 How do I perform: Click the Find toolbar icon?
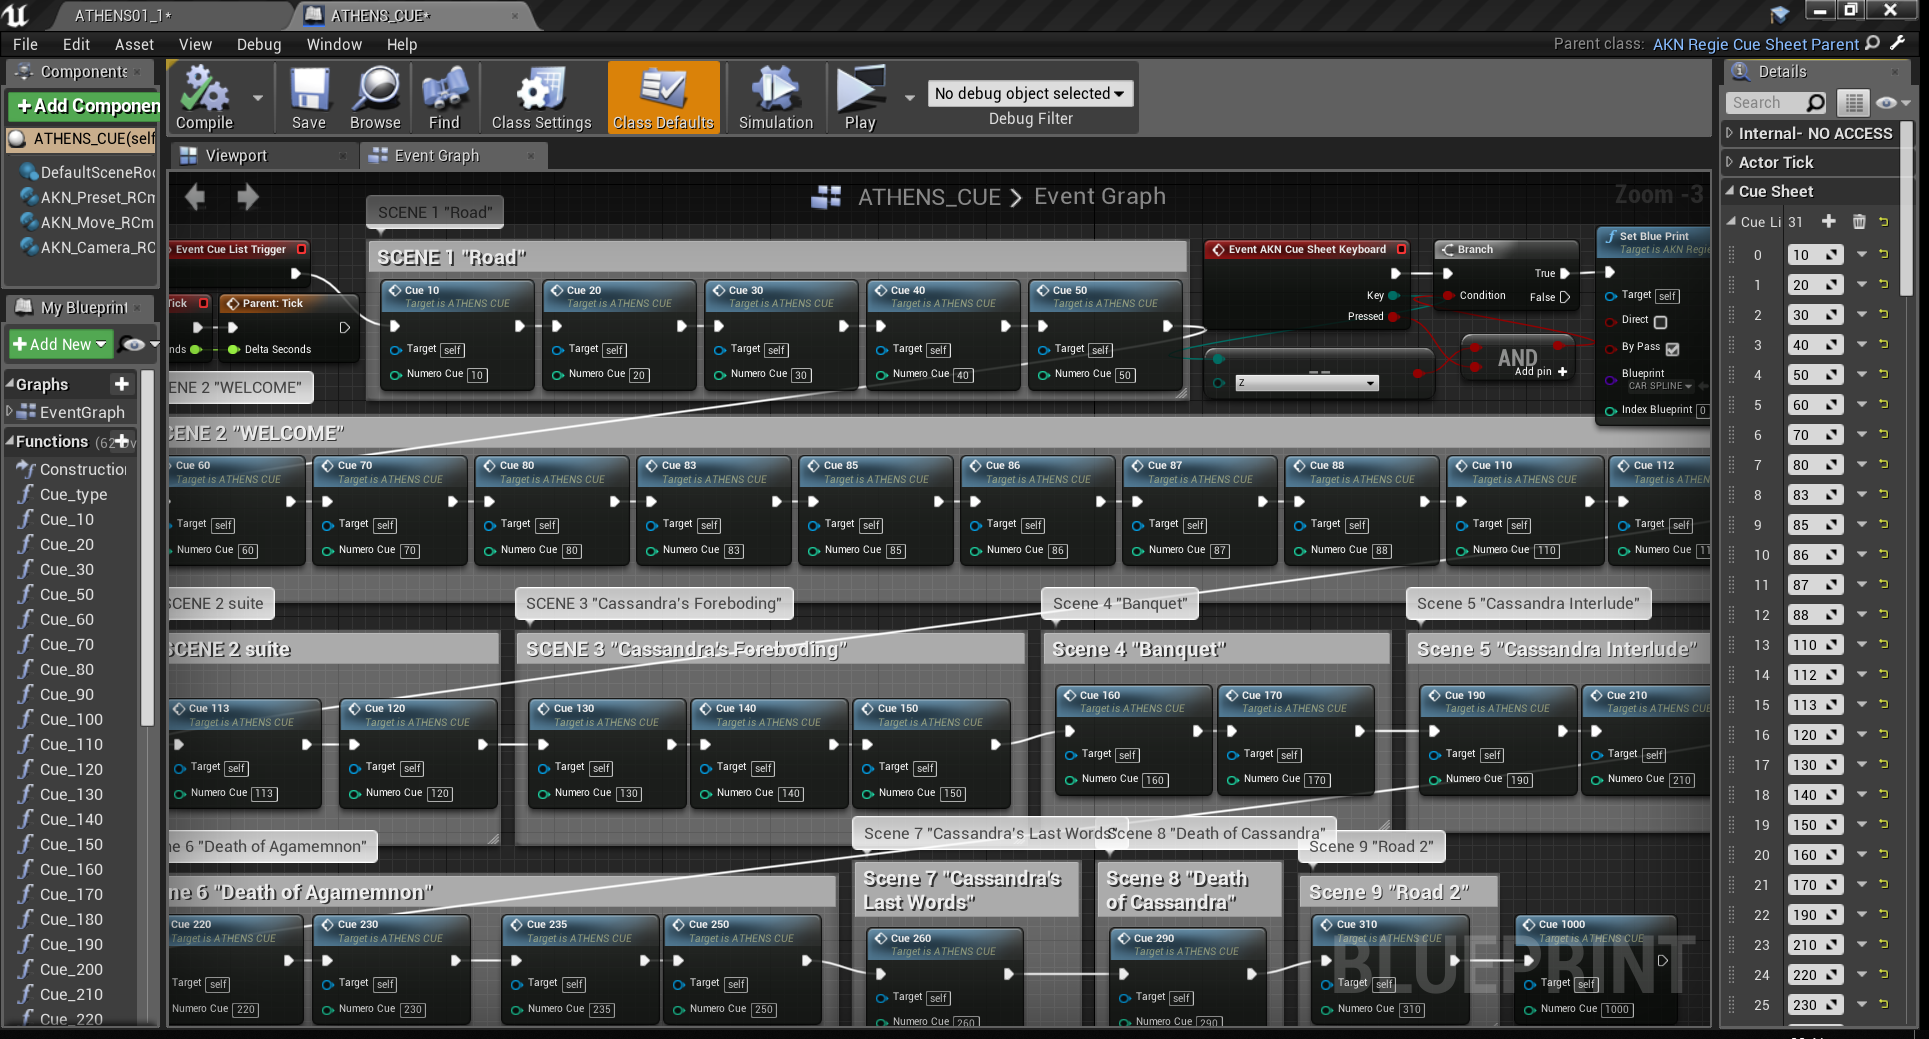pyautogui.click(x=444, y=98)
